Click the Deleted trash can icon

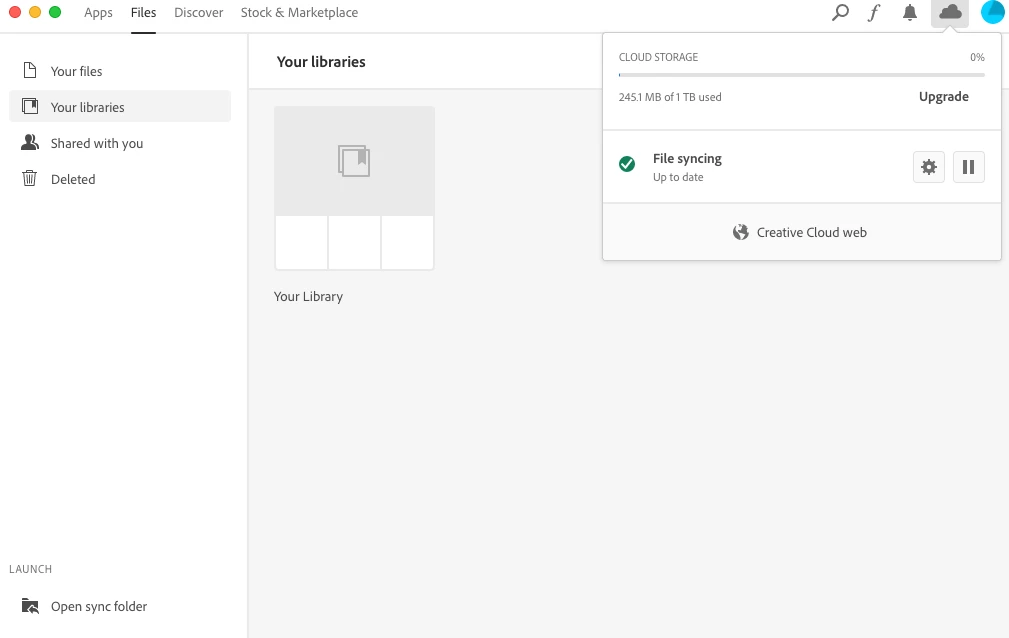(30, 178)
